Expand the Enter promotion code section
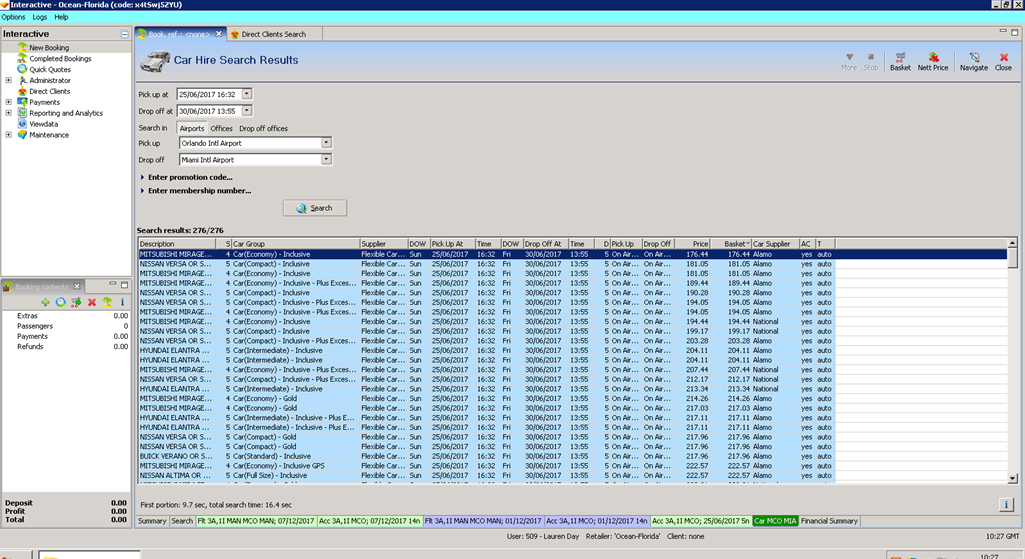Image resolution: width=1025 pixels, height=559 pixels. click(x=189, y=177)
